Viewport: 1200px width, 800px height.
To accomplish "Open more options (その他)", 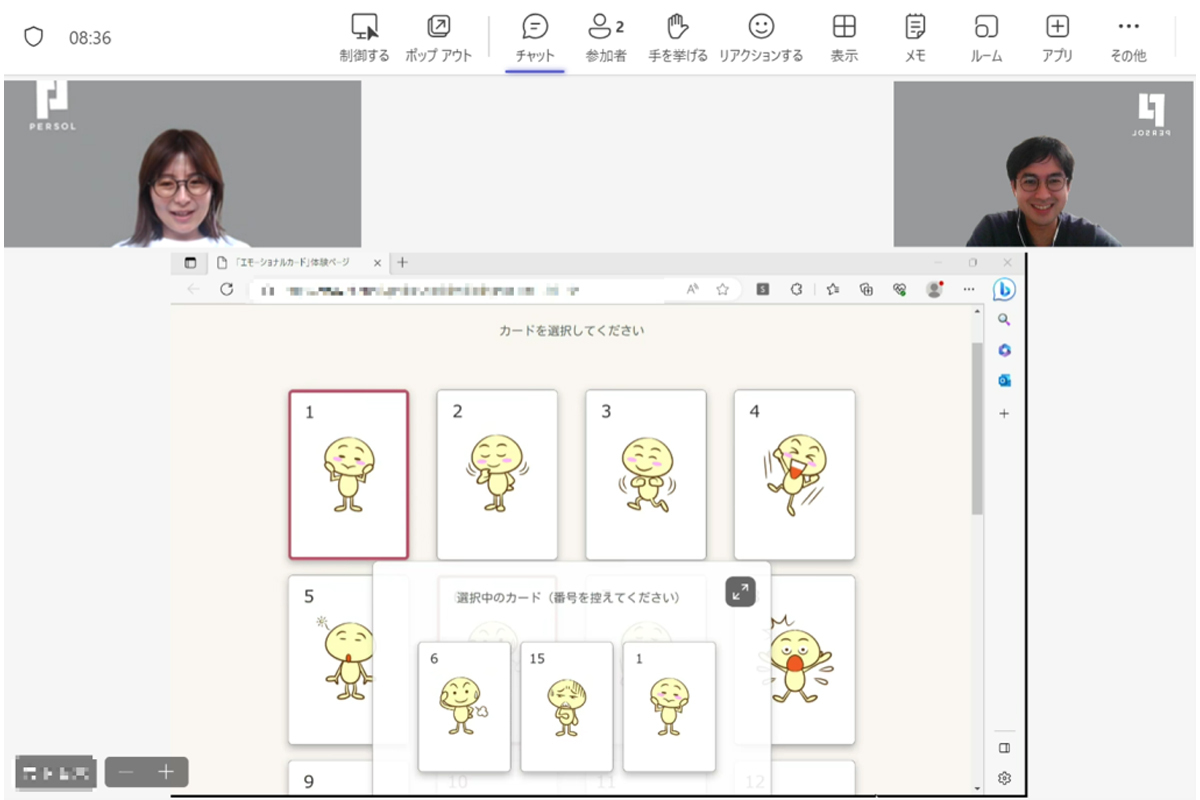I will (1128, 39).
